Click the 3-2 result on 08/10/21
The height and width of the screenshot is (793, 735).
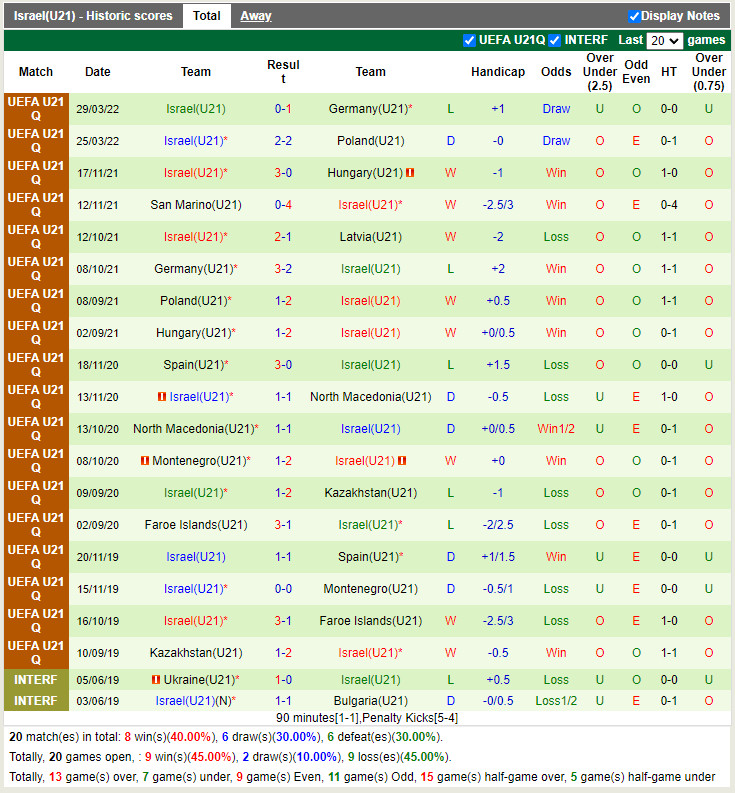tap(283, 269)
